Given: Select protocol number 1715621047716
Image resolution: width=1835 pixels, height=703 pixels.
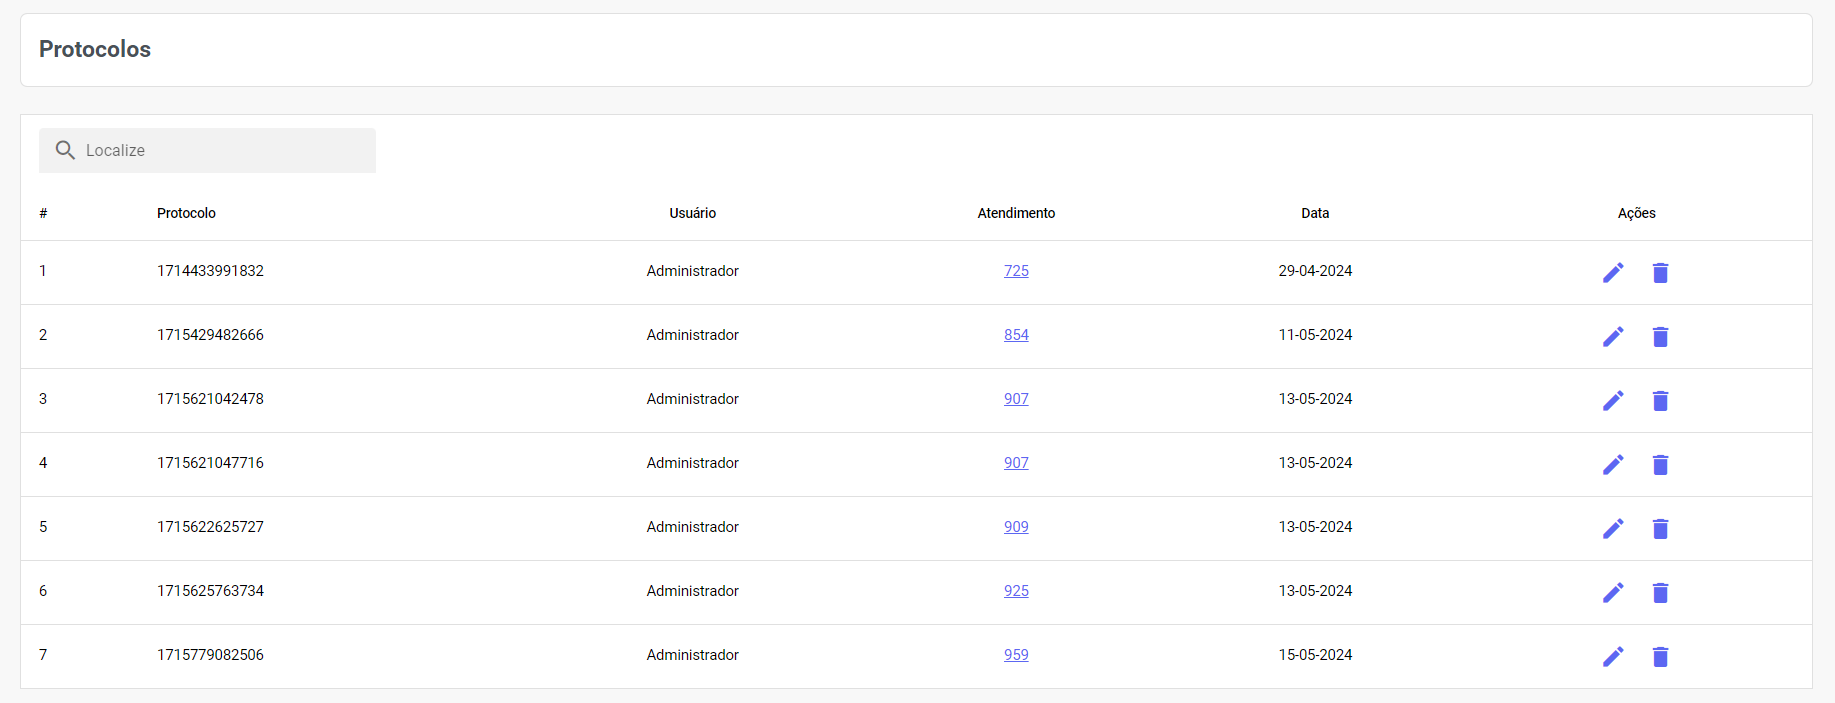Looking at the screenshot, I should click(x=210, y=463).
